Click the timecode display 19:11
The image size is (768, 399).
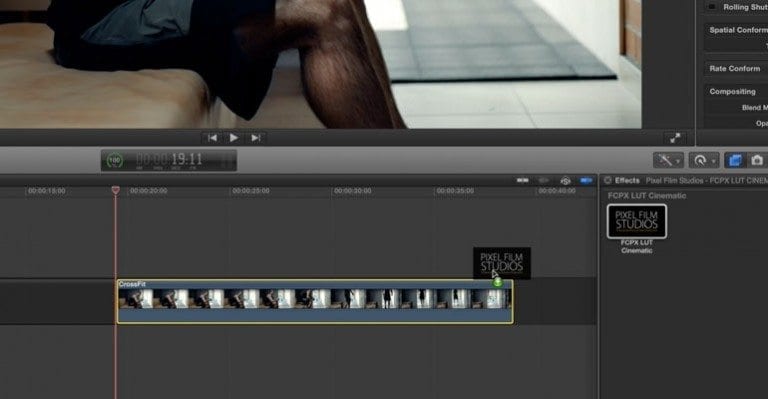tap(169, 160)
